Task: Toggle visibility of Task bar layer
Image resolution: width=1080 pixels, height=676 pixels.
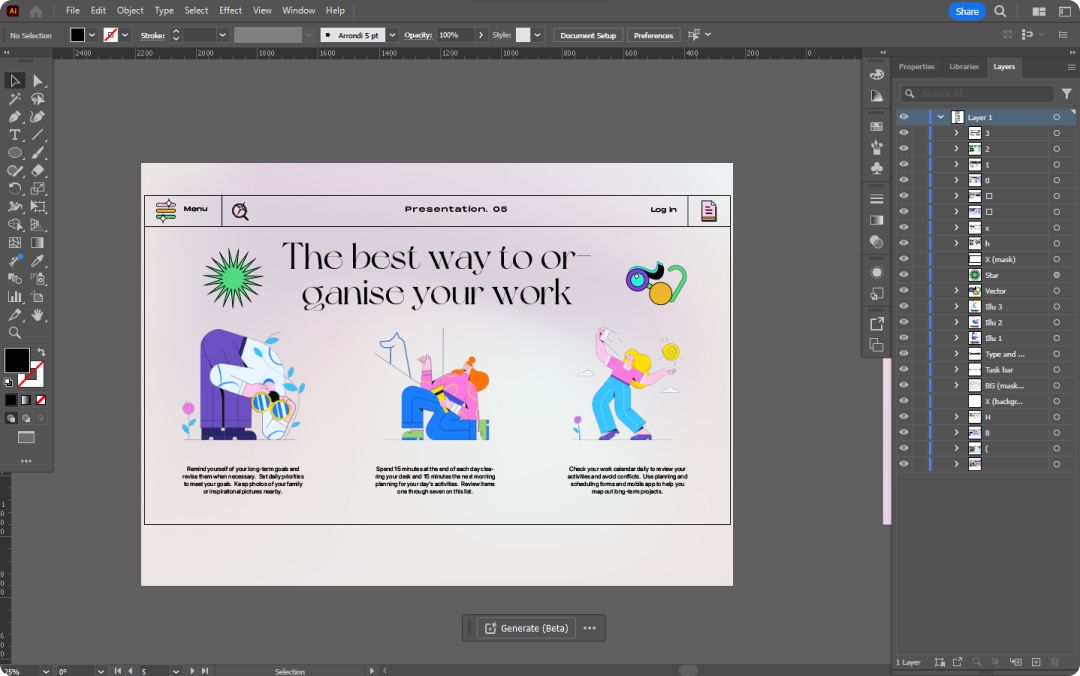Action: click(904, 370)
